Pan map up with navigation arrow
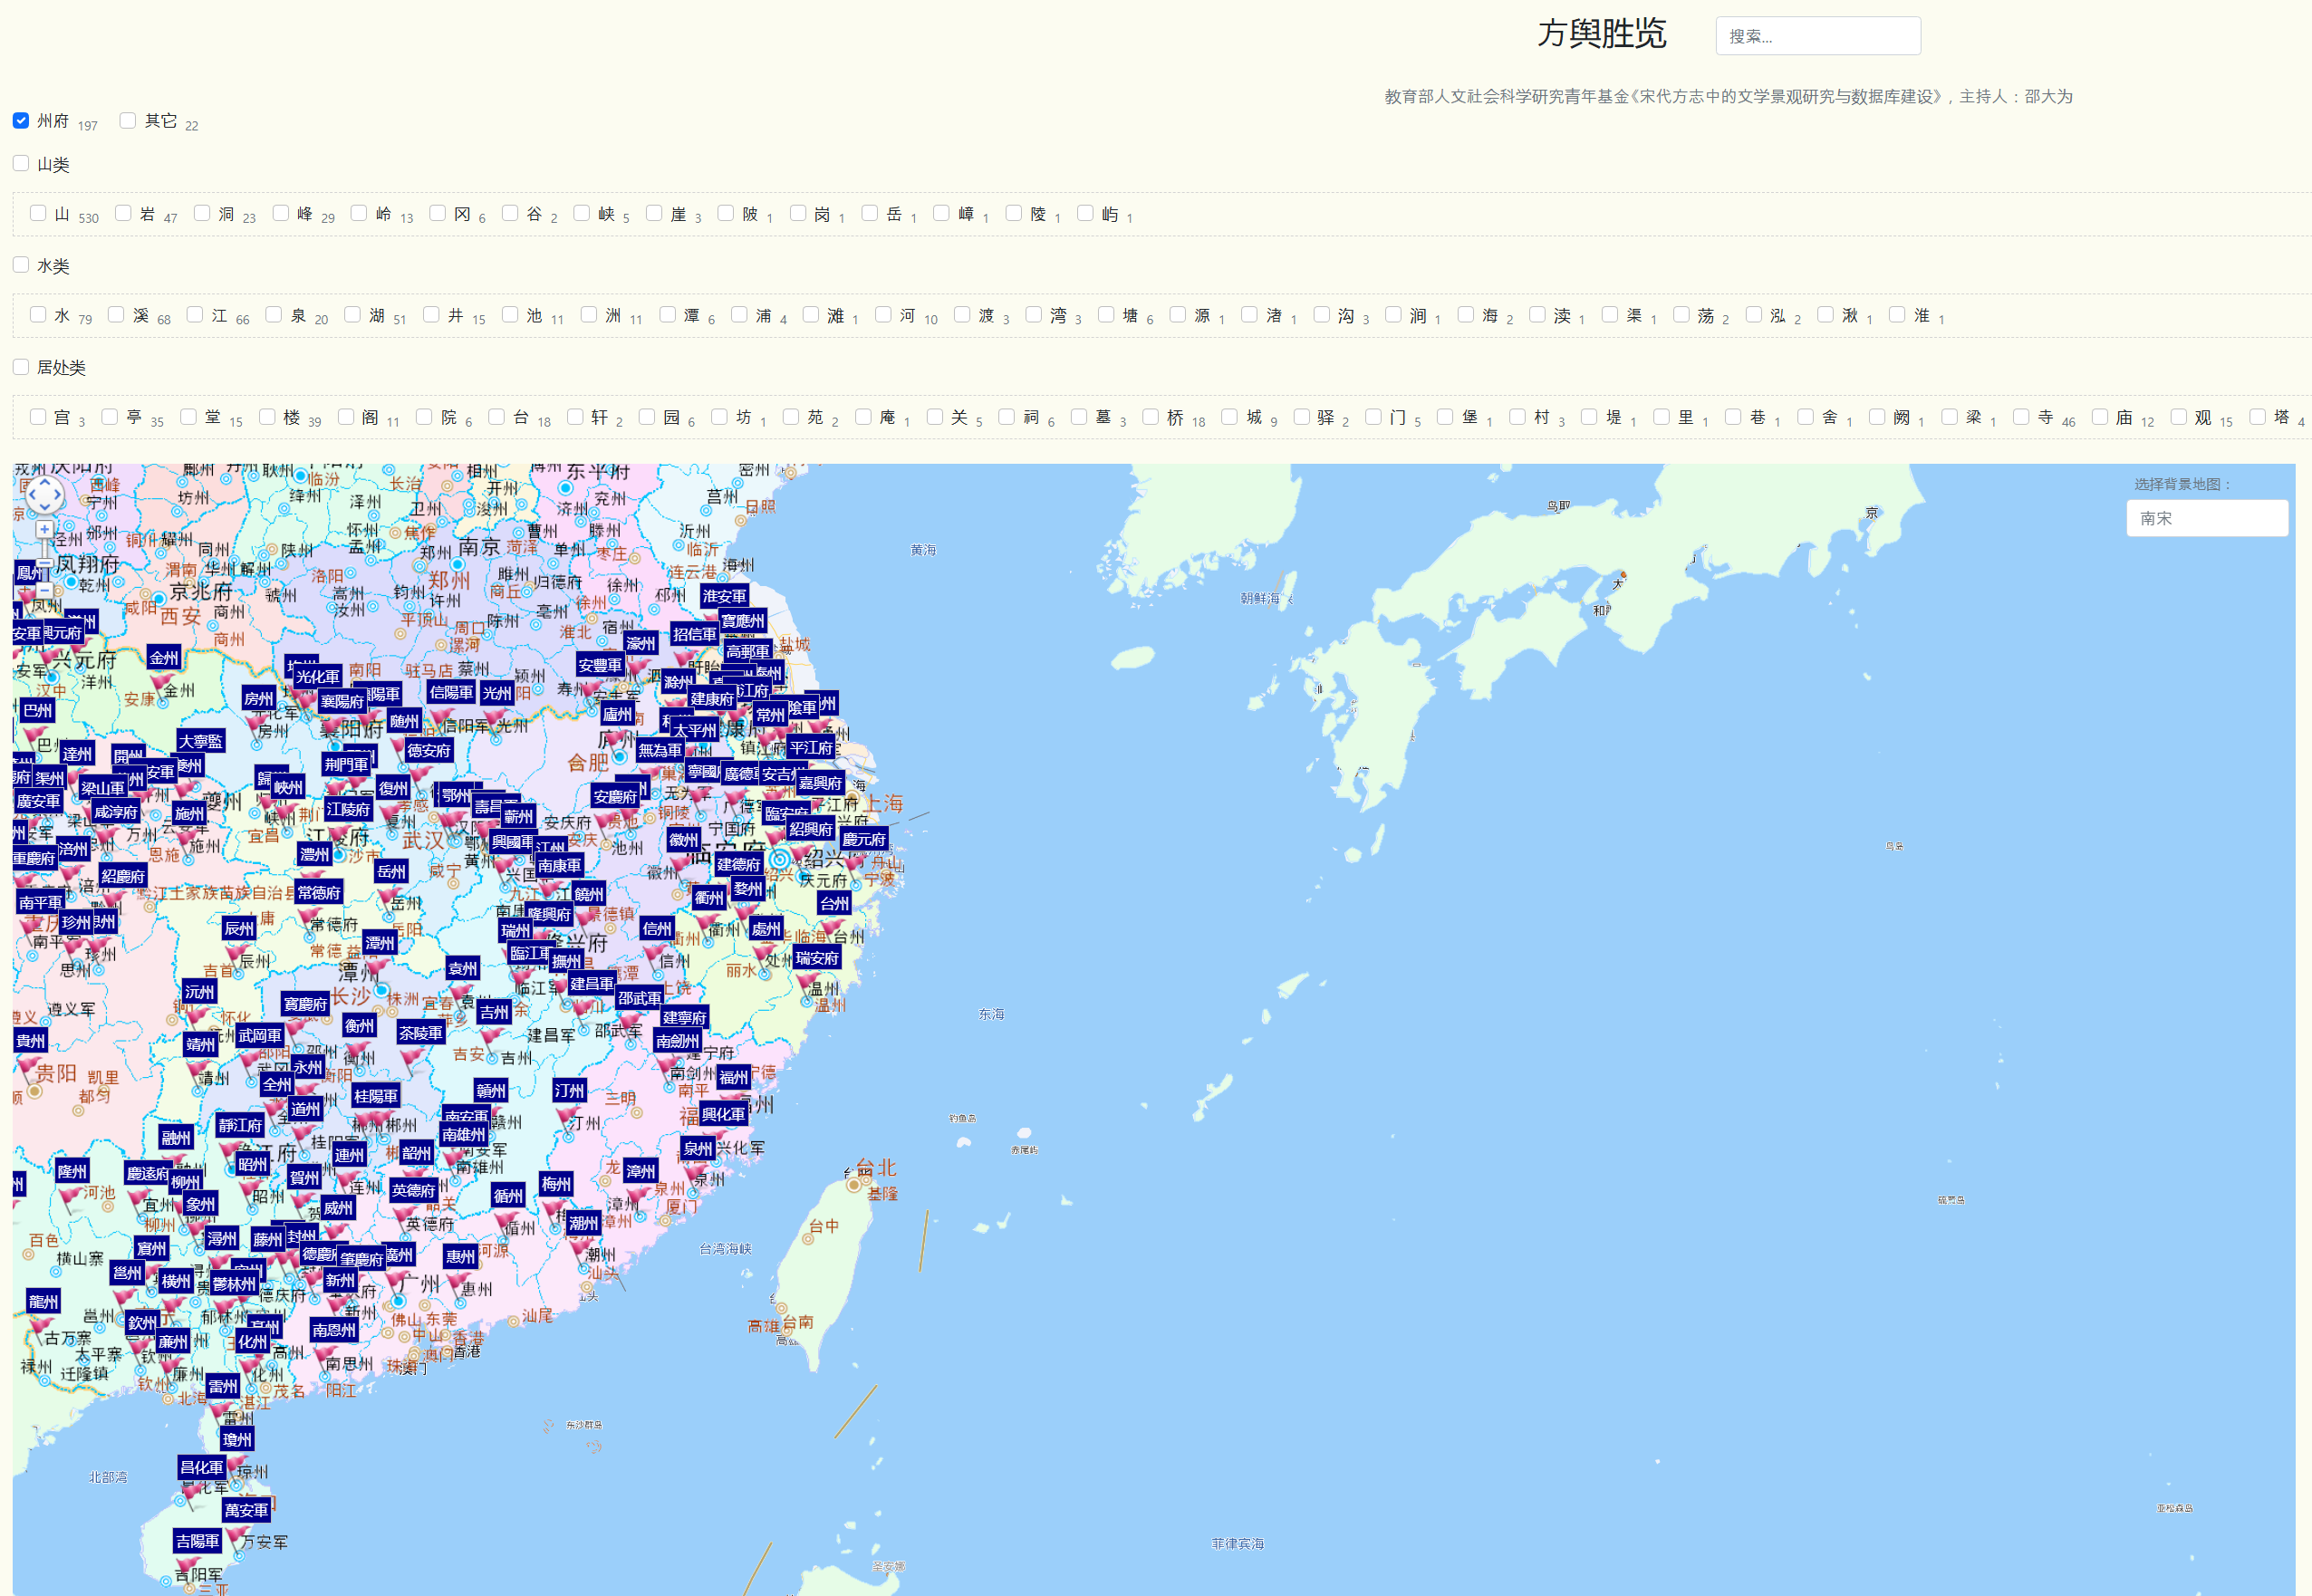 pyautogui.click(x=44, y=483)
